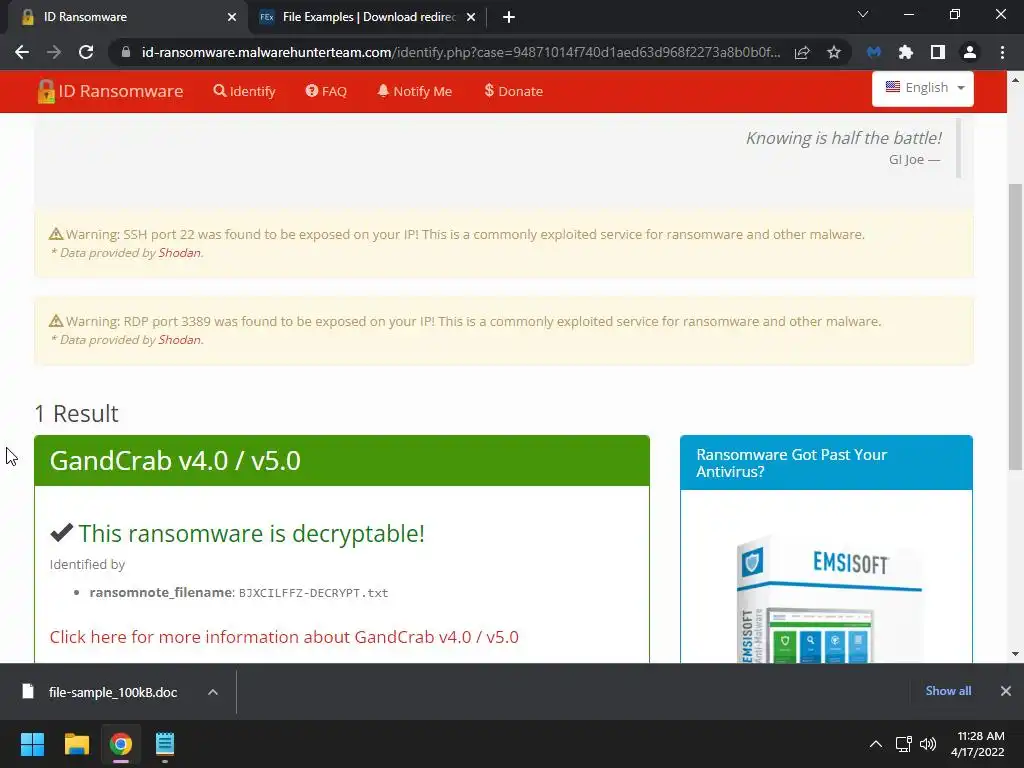Viewport: 1024px width, 768px height.
Task: Follow the Shodan link in RDP warning
Action: tap(179, 340)
